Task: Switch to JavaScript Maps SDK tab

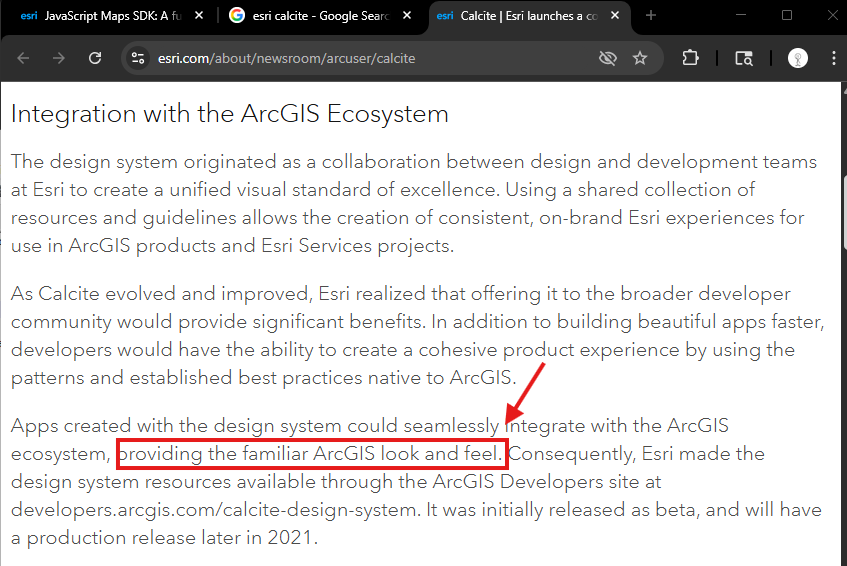Action: [106, 16]
